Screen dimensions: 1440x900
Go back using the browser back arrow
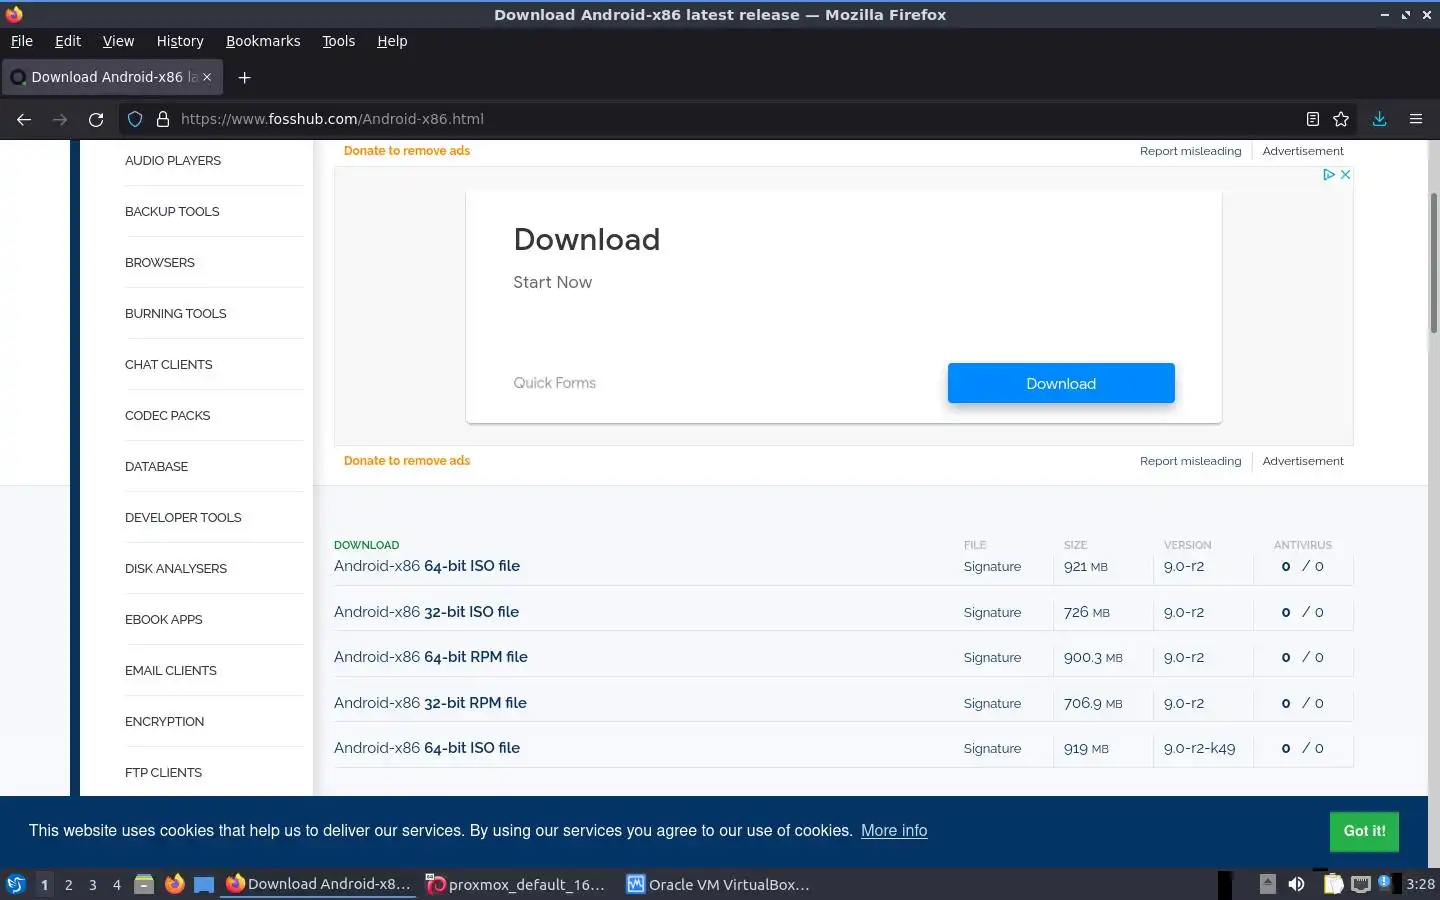coord(24,119)
